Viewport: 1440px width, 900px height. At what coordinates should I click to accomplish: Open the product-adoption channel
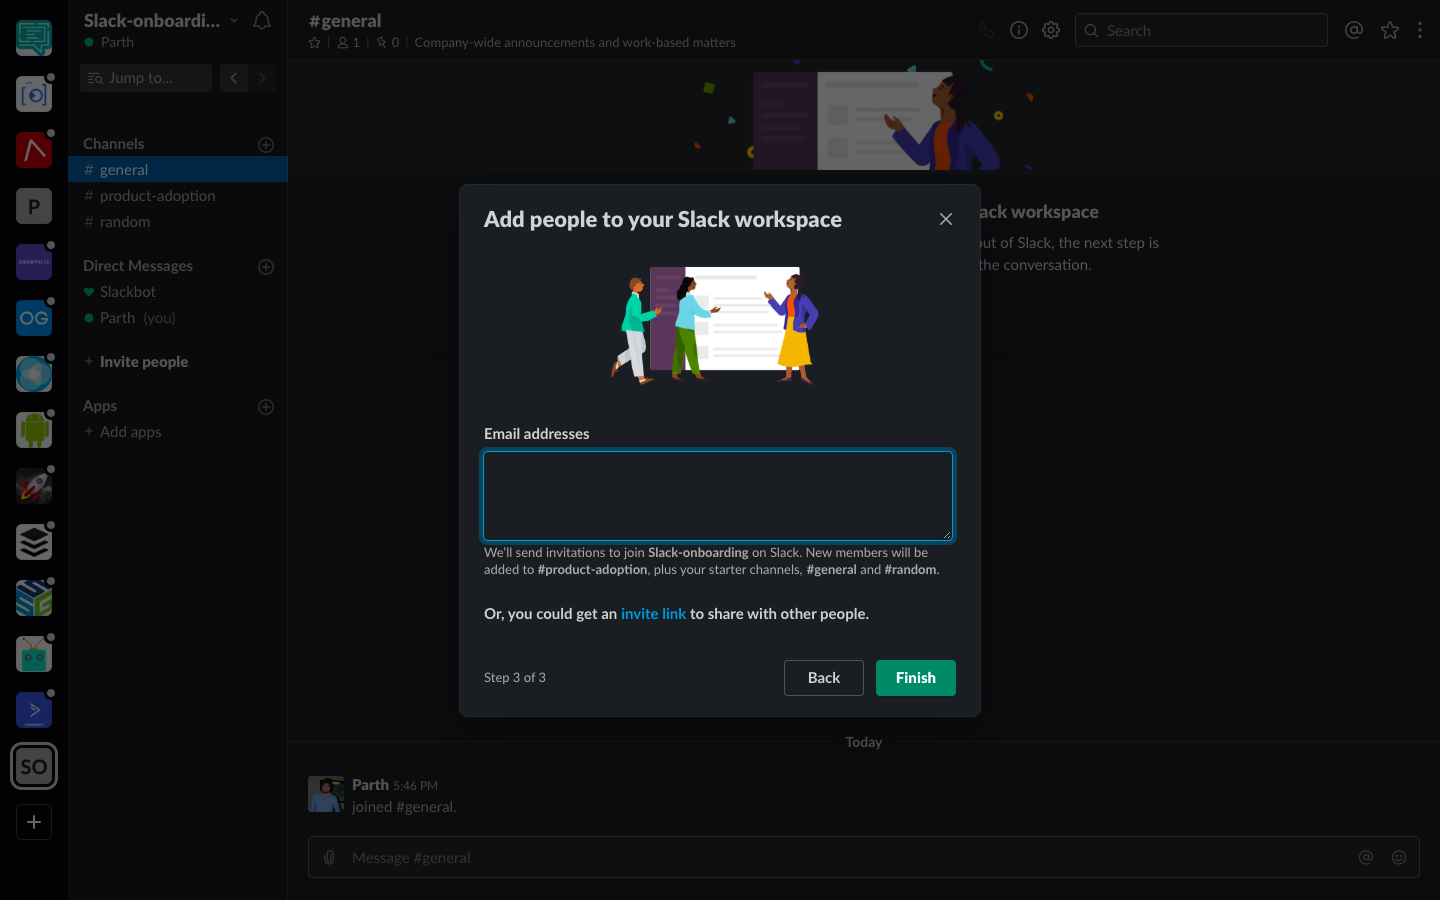pos(178,196)
